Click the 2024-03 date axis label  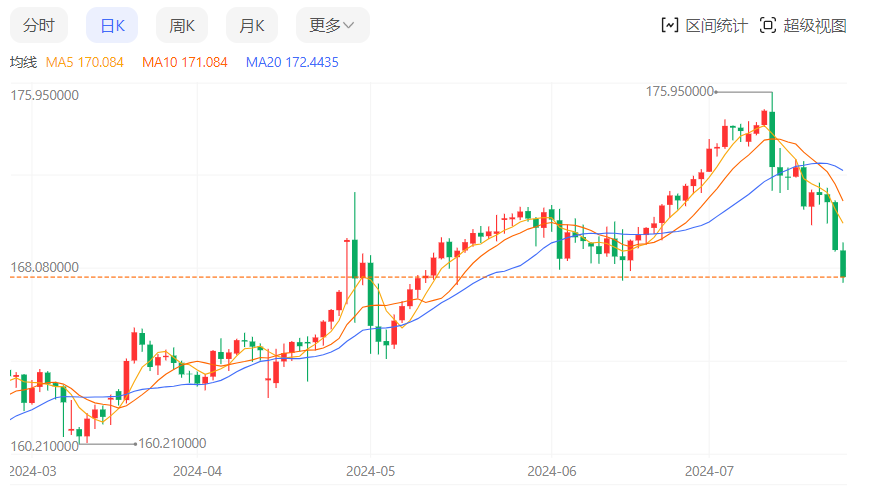[x=33, y=469]
